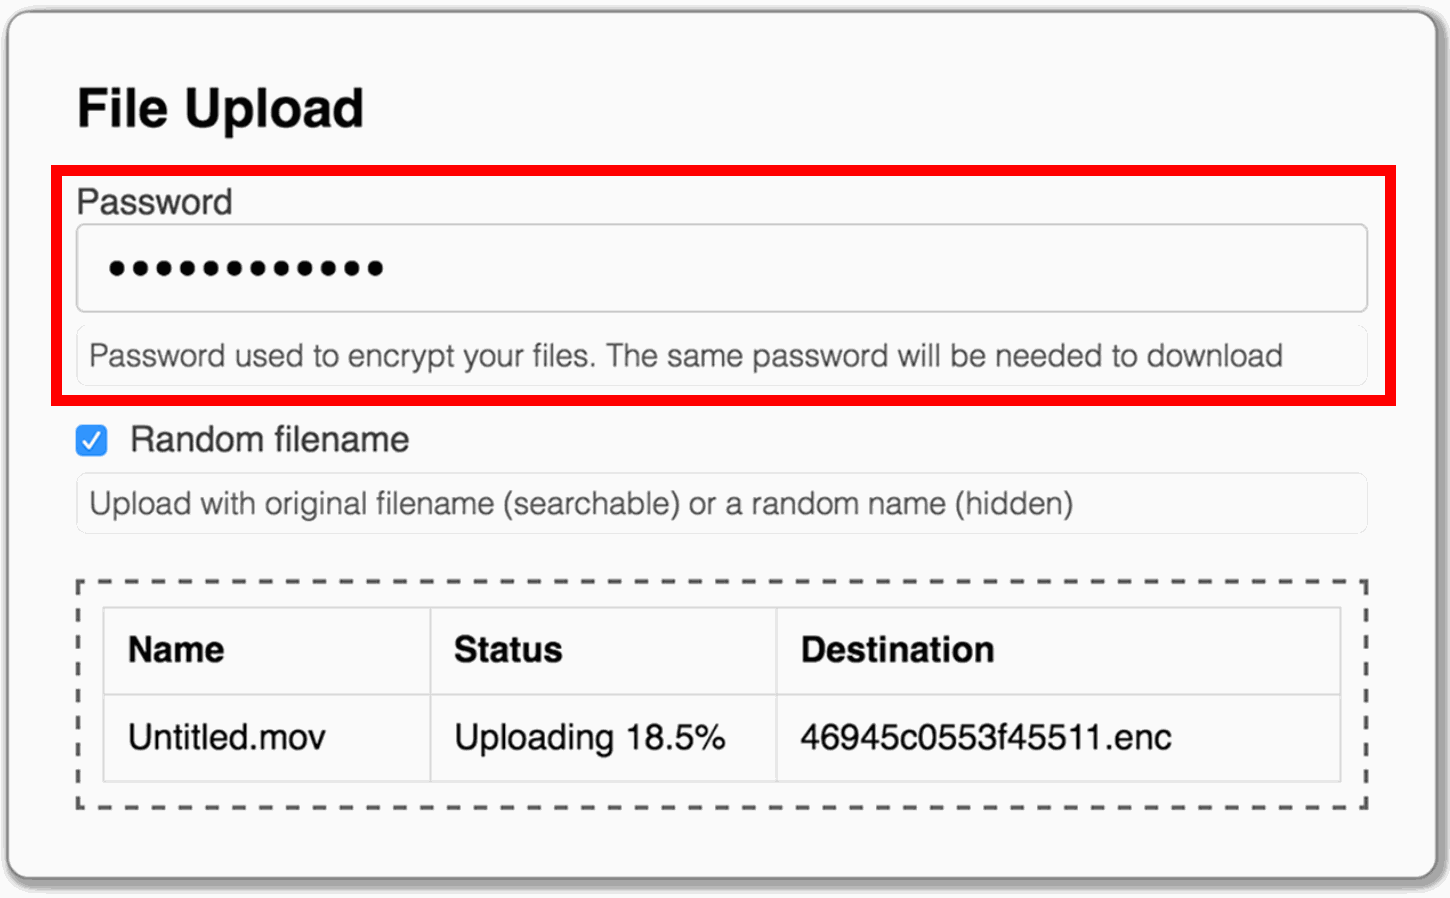Click the filename visibility hint text
The height and width of the screenshot is (898, 1450).
pos(580,503)
